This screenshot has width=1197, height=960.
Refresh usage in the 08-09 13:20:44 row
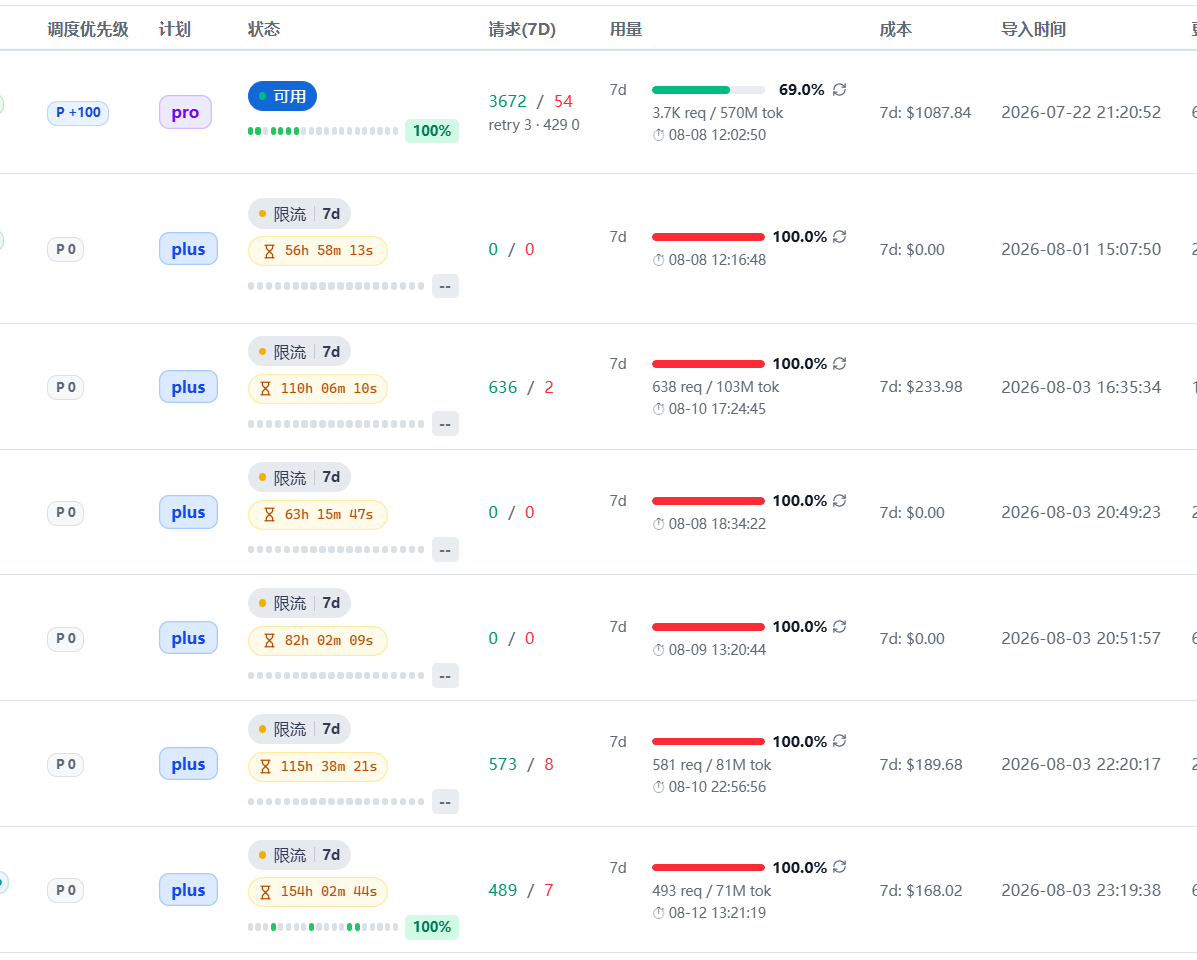(840, 627)
